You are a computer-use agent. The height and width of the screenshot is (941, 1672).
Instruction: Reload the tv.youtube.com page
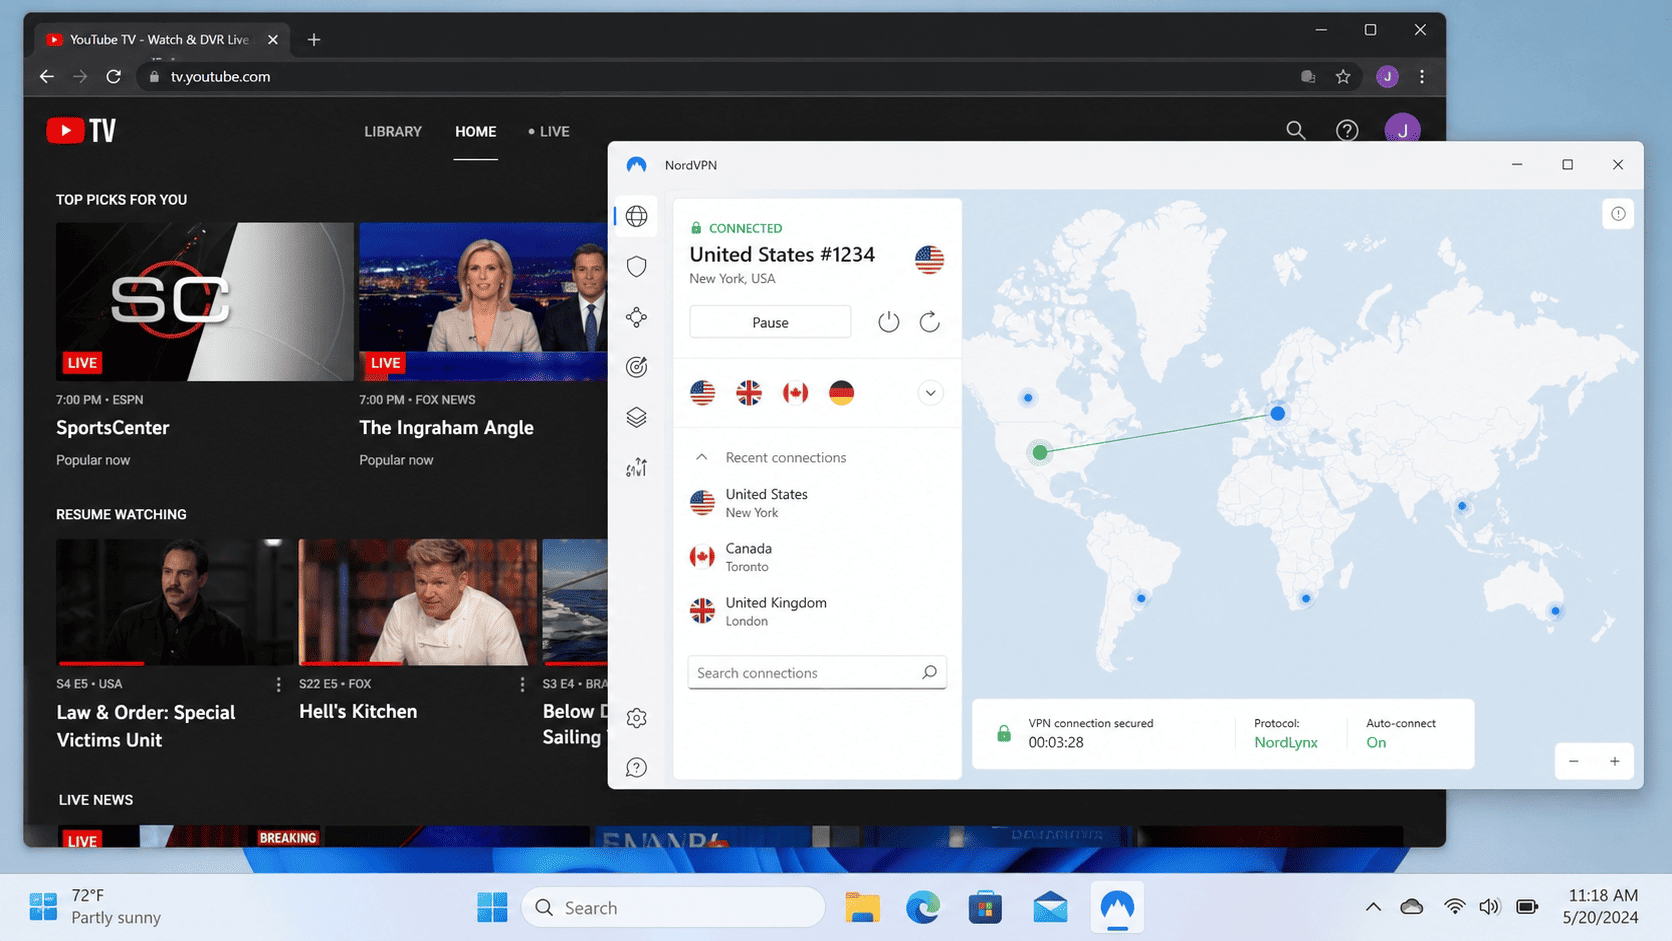(114, 76)
